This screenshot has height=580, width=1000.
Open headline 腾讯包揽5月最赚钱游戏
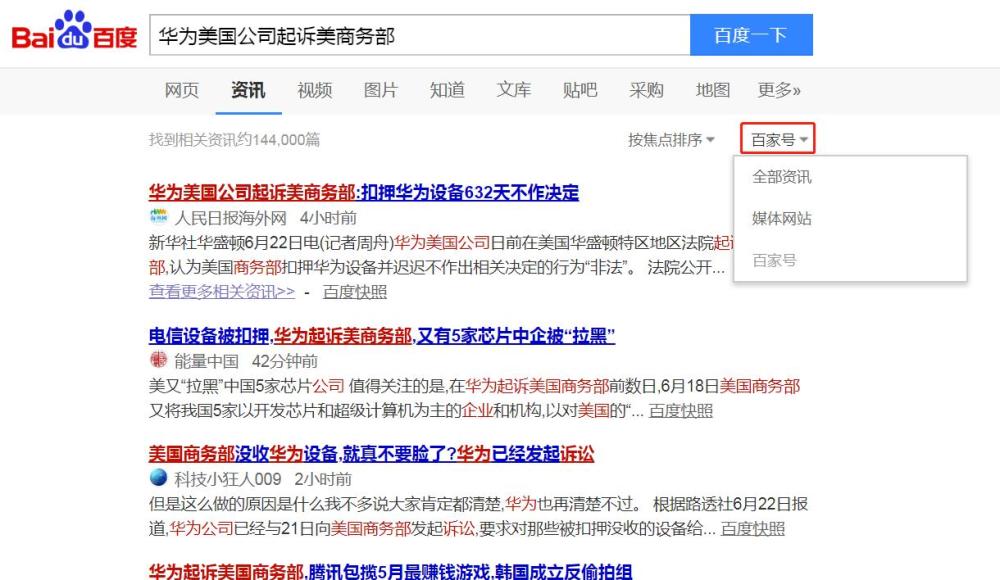pos(390,572)
